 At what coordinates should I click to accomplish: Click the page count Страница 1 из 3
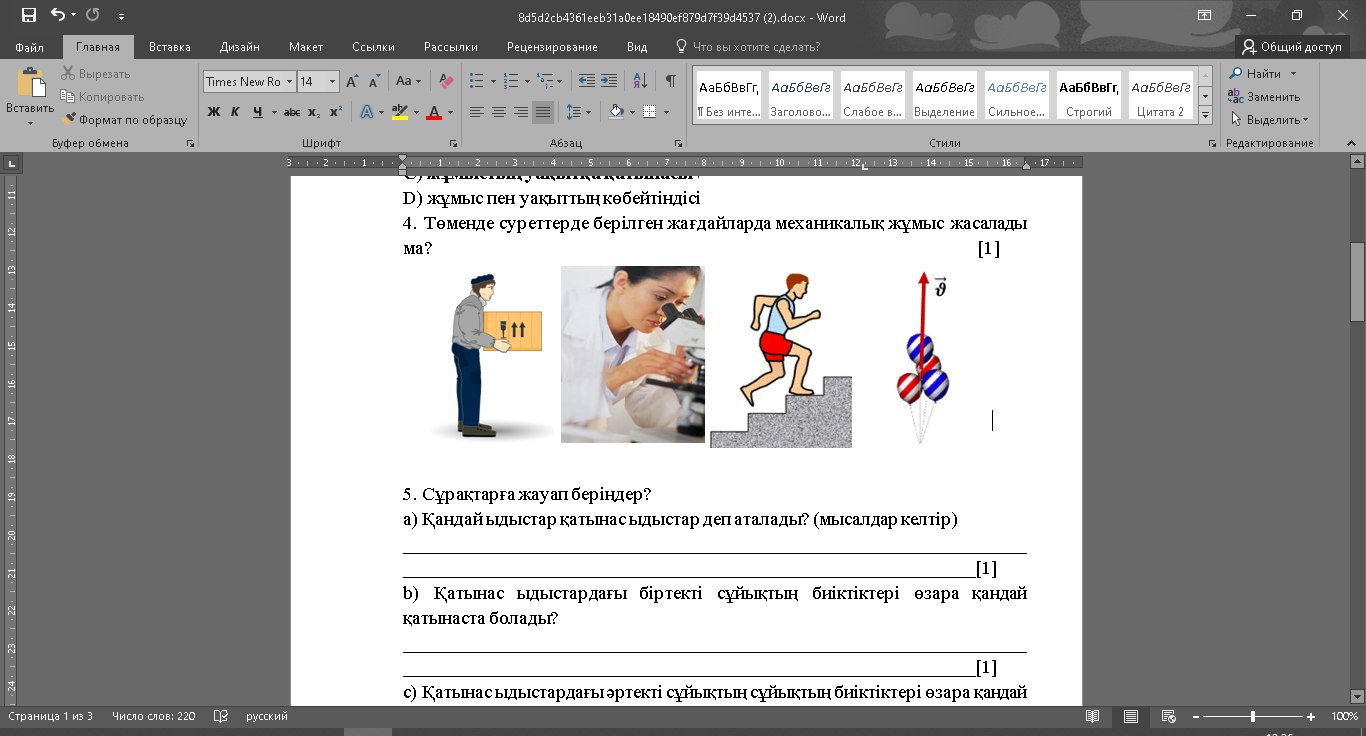50,716
